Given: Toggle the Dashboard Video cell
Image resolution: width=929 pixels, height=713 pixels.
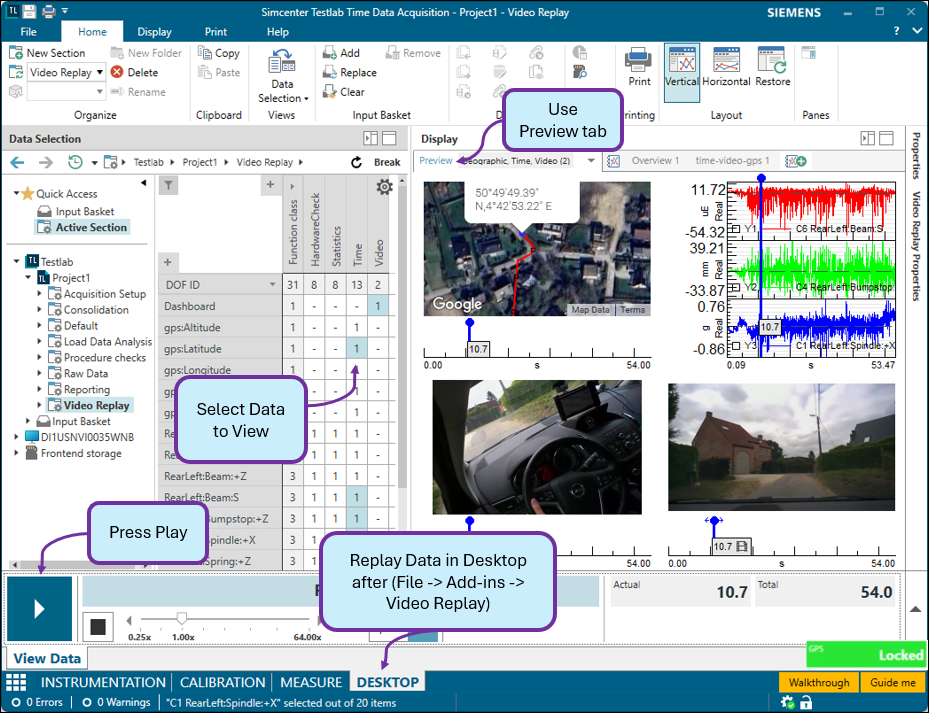Looking at the screenshot, I should tap(378, 306).
